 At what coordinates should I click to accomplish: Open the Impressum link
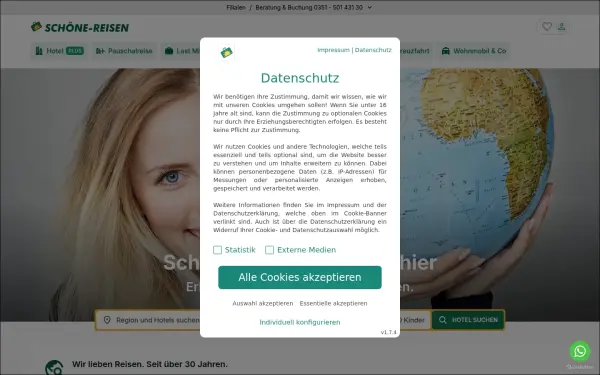tap(333, 50)
